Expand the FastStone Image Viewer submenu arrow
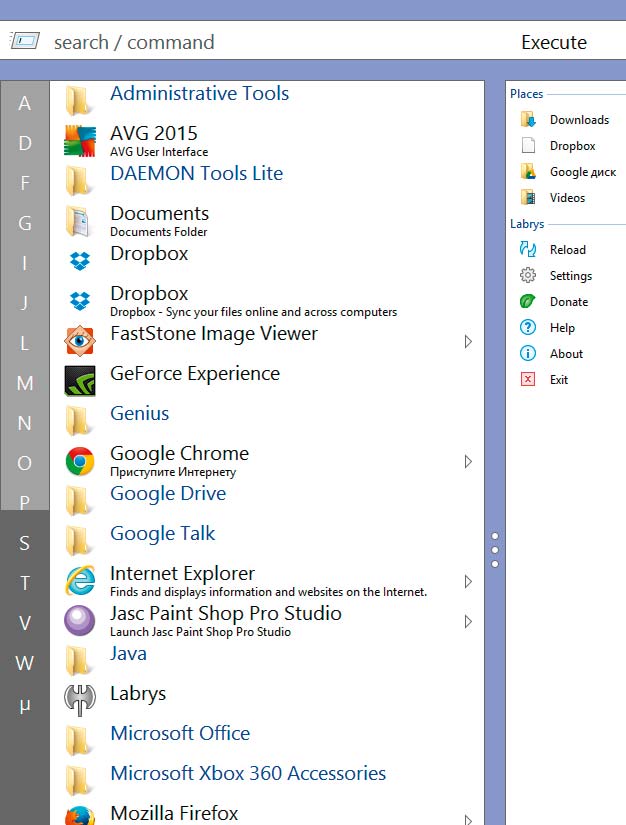626x825 pixels. (468, 341)
